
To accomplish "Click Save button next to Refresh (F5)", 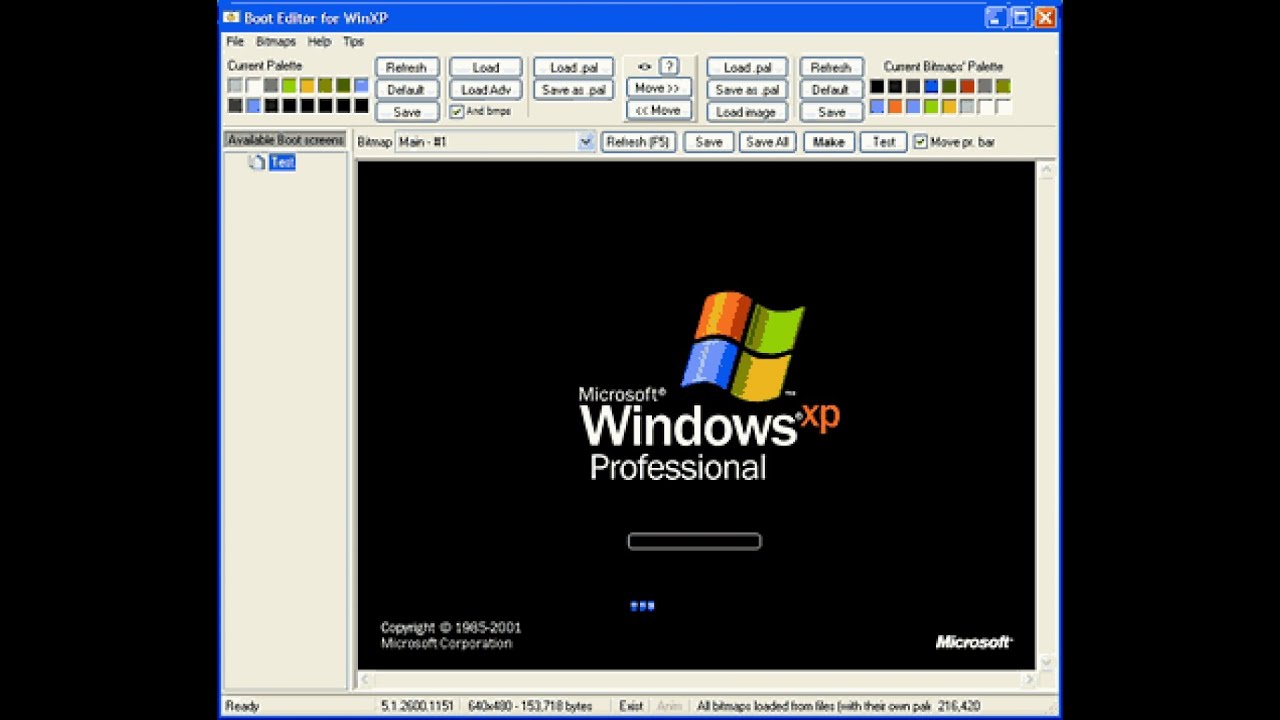I will coord(709,142).
